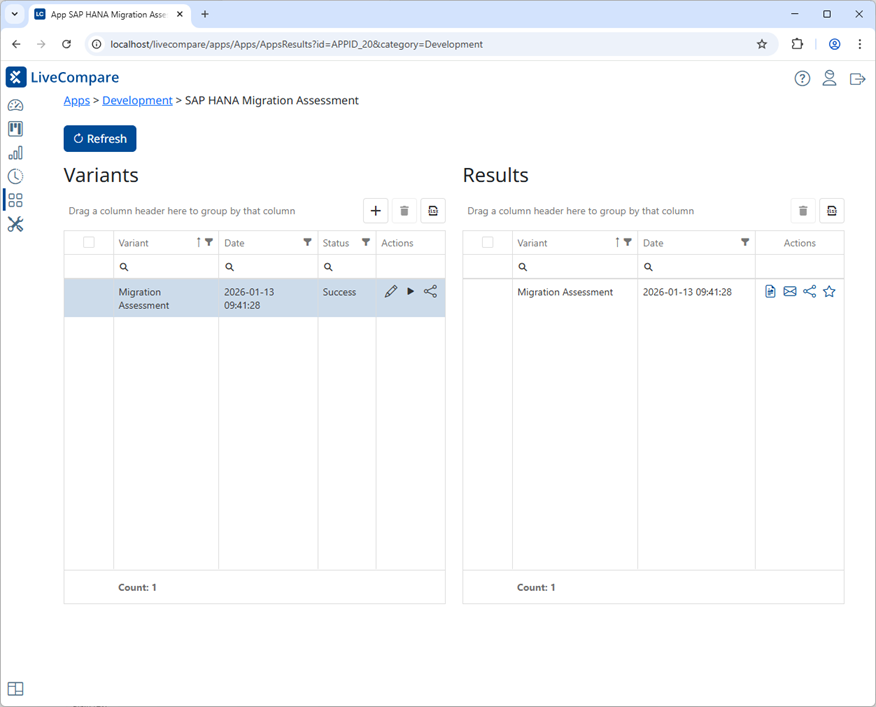Image resolution: width=876 pixels, height=707 pixels.
Task: Export Results grid to Excel
Action: coord(832,211)
